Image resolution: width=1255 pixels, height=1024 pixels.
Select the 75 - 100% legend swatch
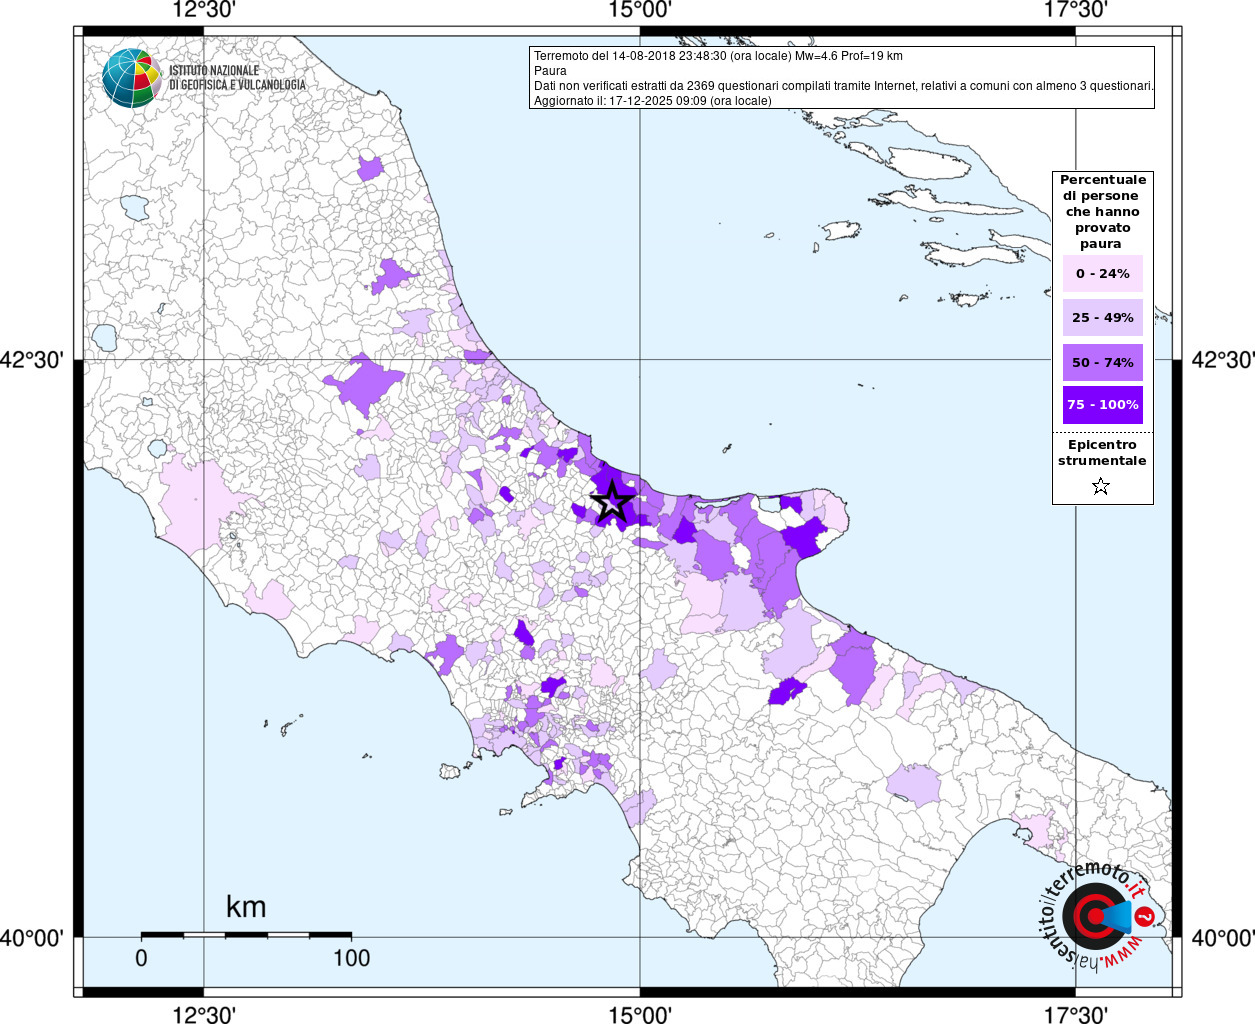coord(1103,405)
